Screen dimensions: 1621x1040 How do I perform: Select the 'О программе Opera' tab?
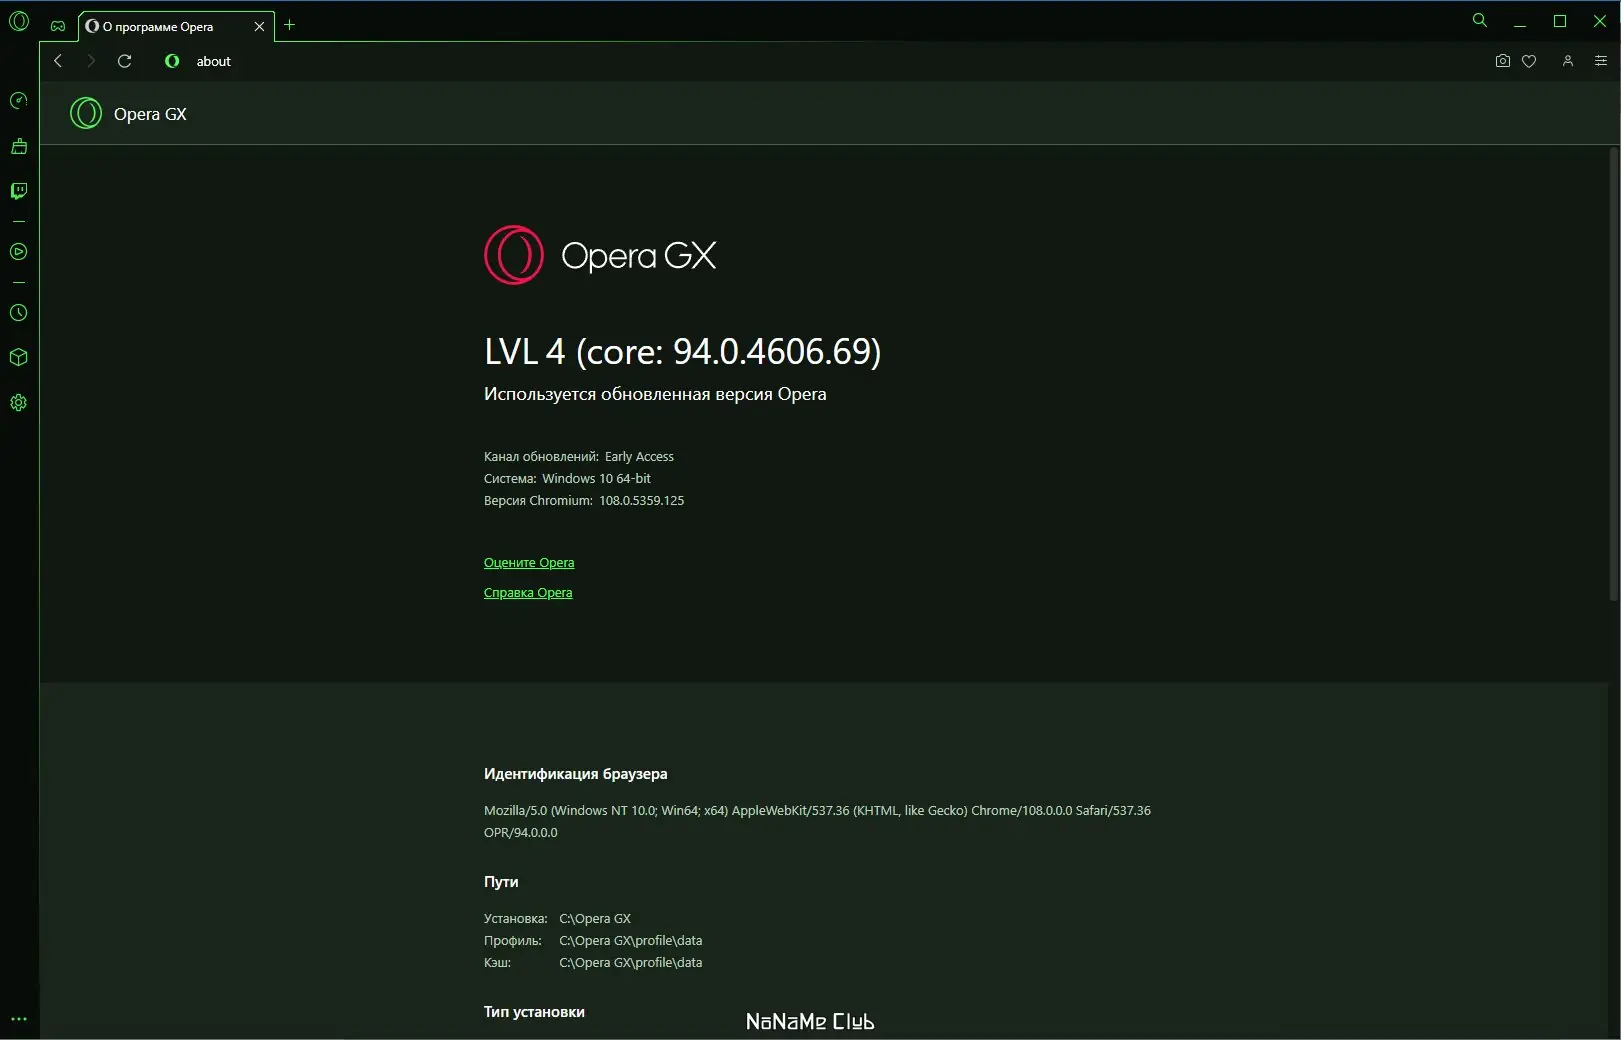click(x=176, y=27)
